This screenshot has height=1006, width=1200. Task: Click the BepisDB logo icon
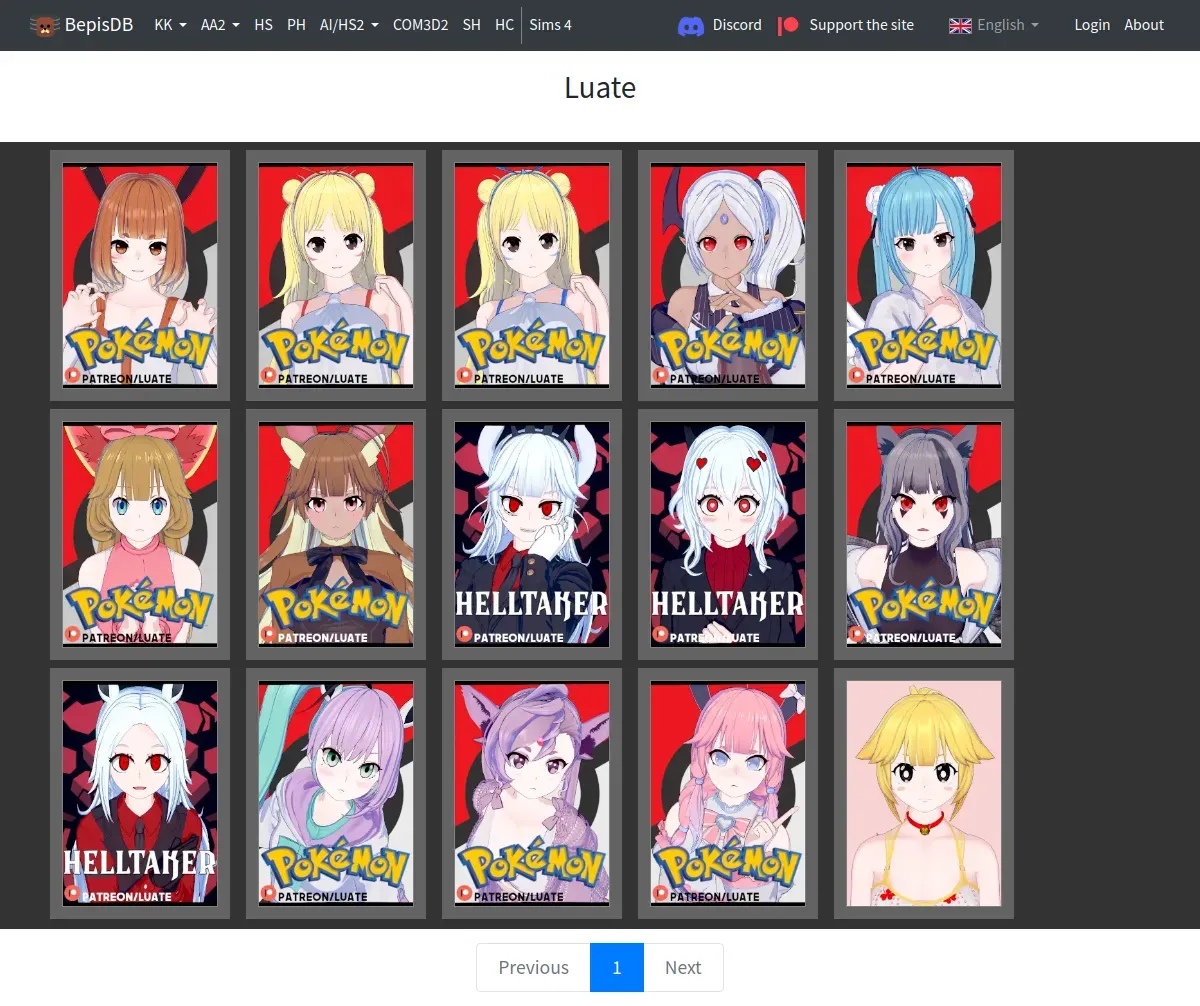pos(44,25)
